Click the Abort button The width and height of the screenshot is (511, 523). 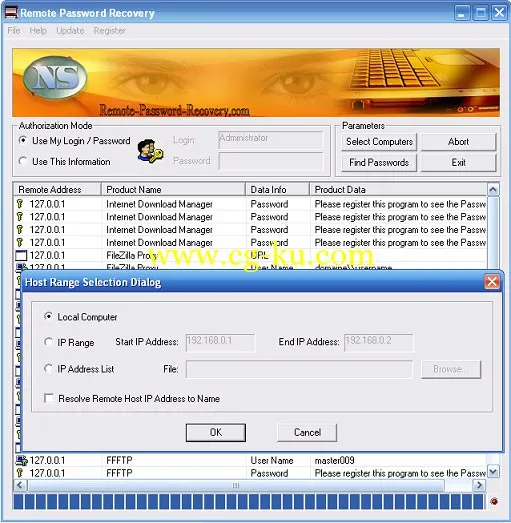click(x=458, y=142)
